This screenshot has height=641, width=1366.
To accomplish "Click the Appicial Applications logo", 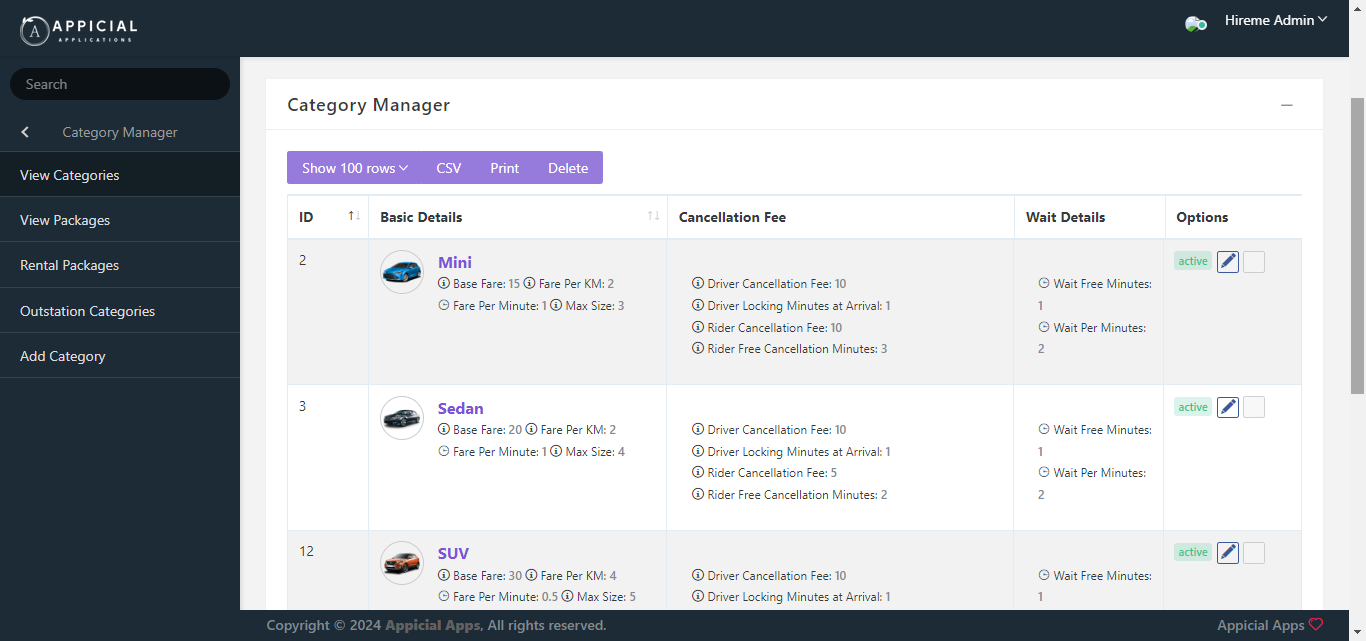I will pos(79,30).
